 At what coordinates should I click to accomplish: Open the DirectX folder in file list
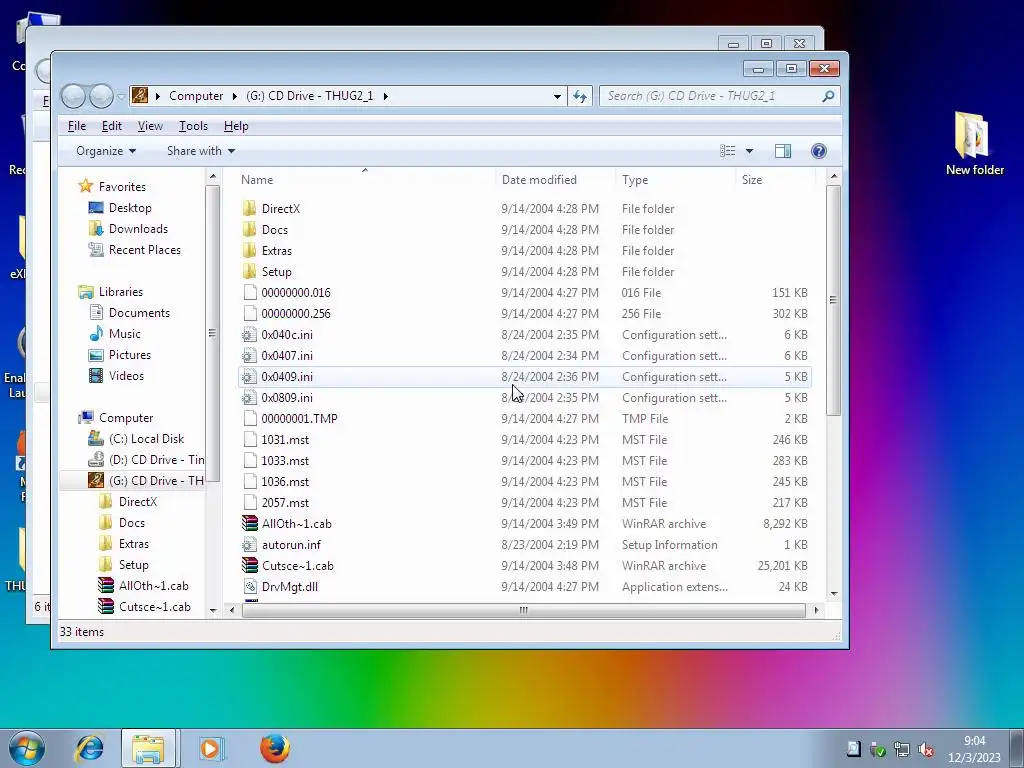(280, 209)
